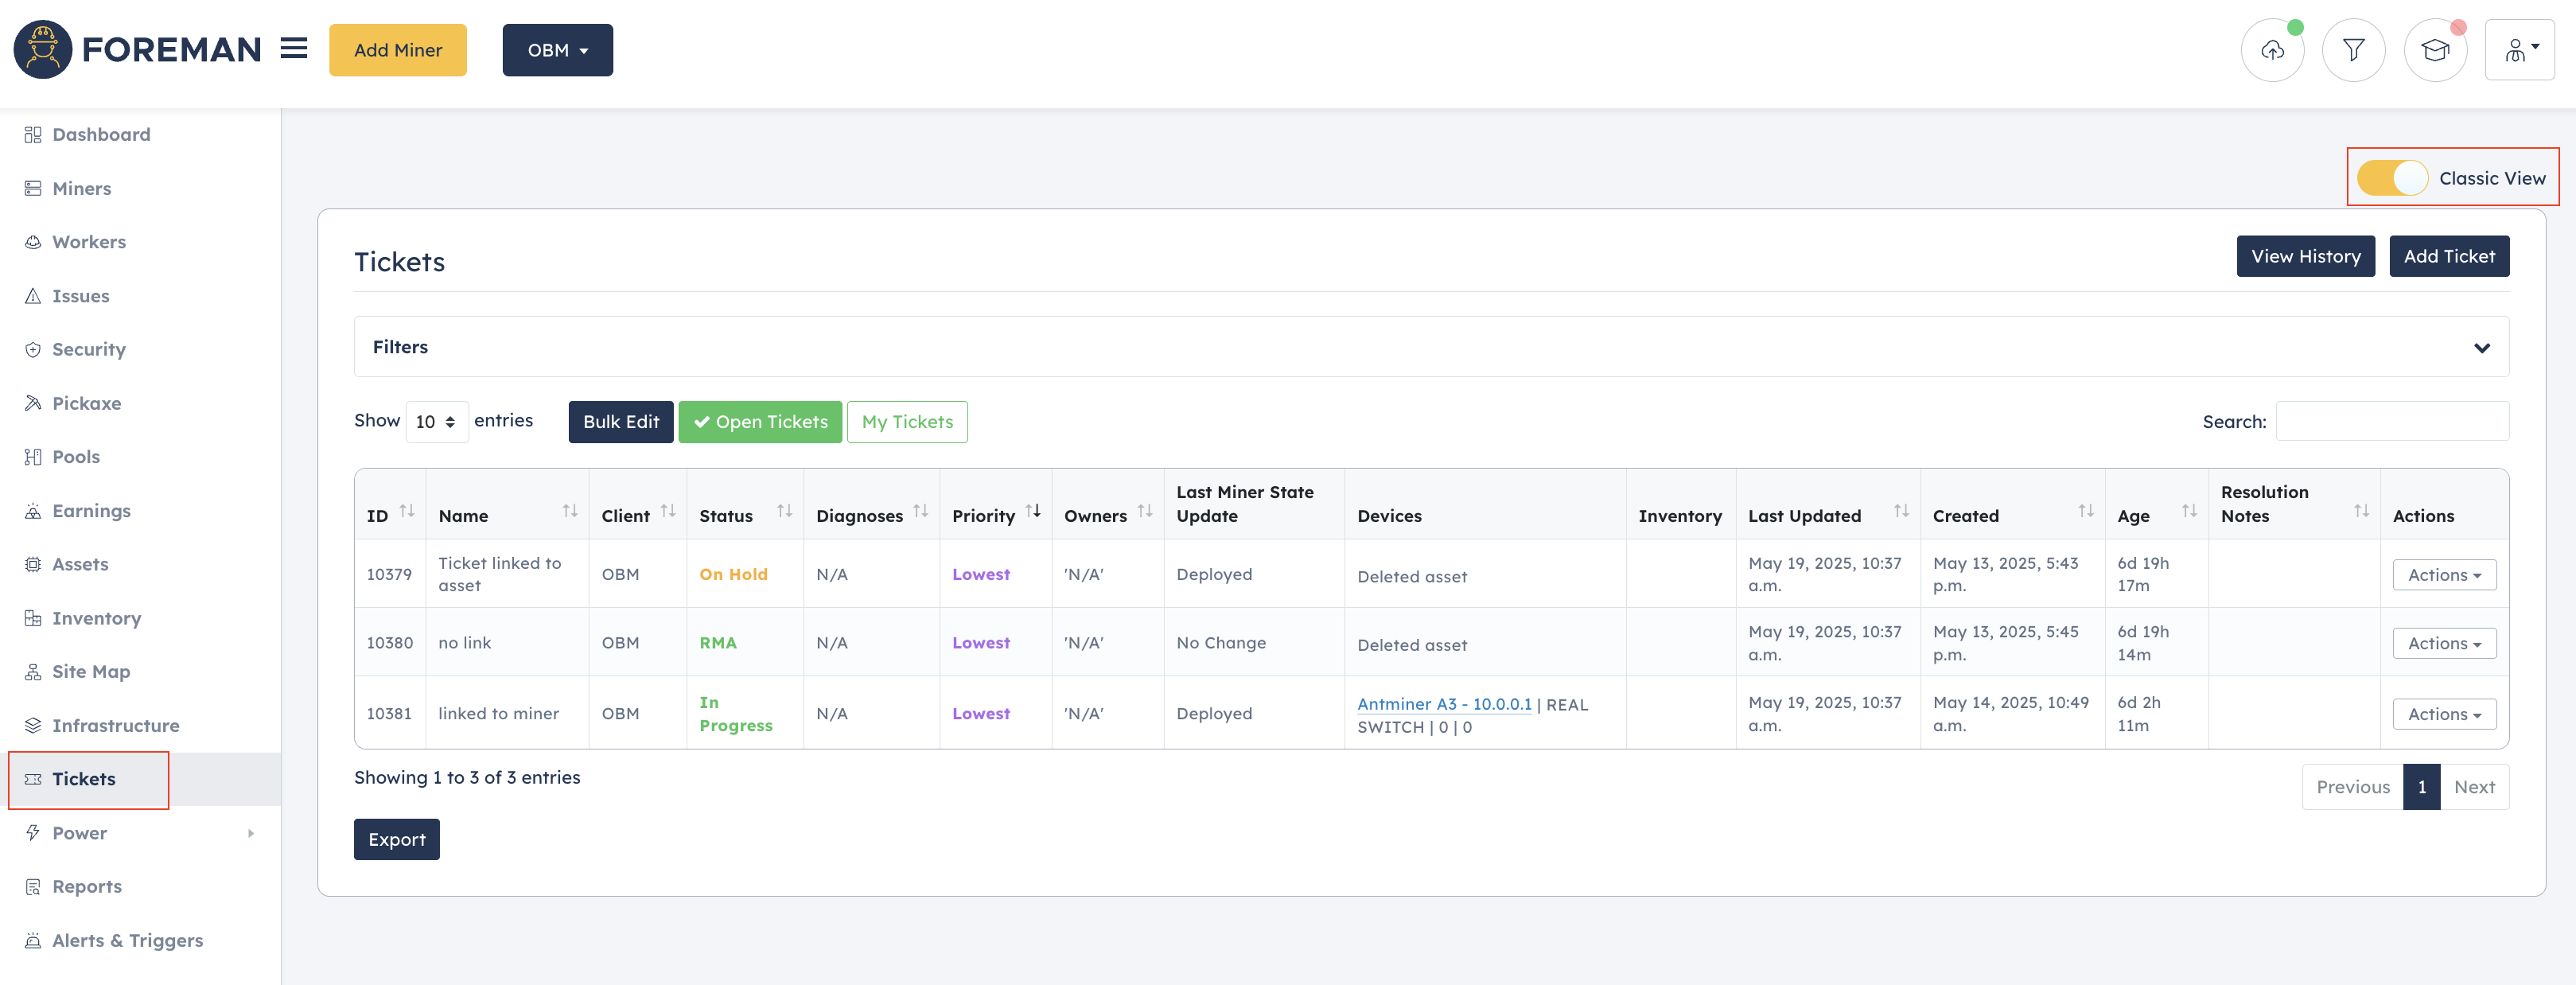Screen dimensions: 2576x985
Task: Open the Antminer A3 - 10.0.0.1 link
Action: (x=1444, y=704)
